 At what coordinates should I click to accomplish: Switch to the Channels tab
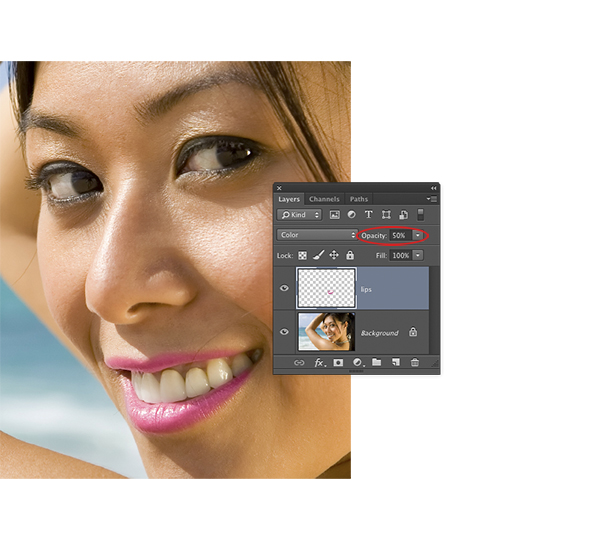pyautogui.click(x=324, y=199)
